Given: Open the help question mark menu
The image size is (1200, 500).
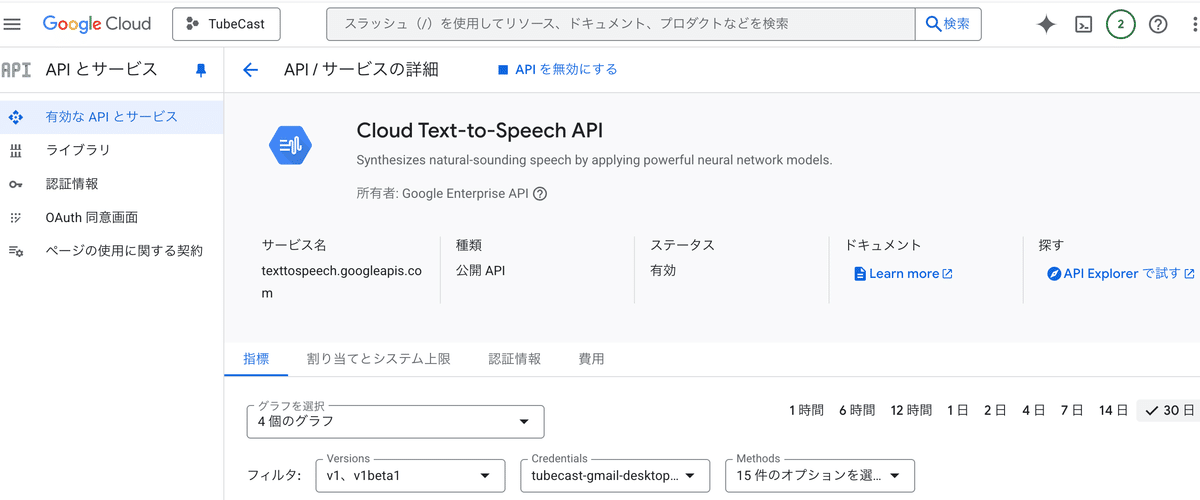Looking at the screenshot, I should point(1158,24).
